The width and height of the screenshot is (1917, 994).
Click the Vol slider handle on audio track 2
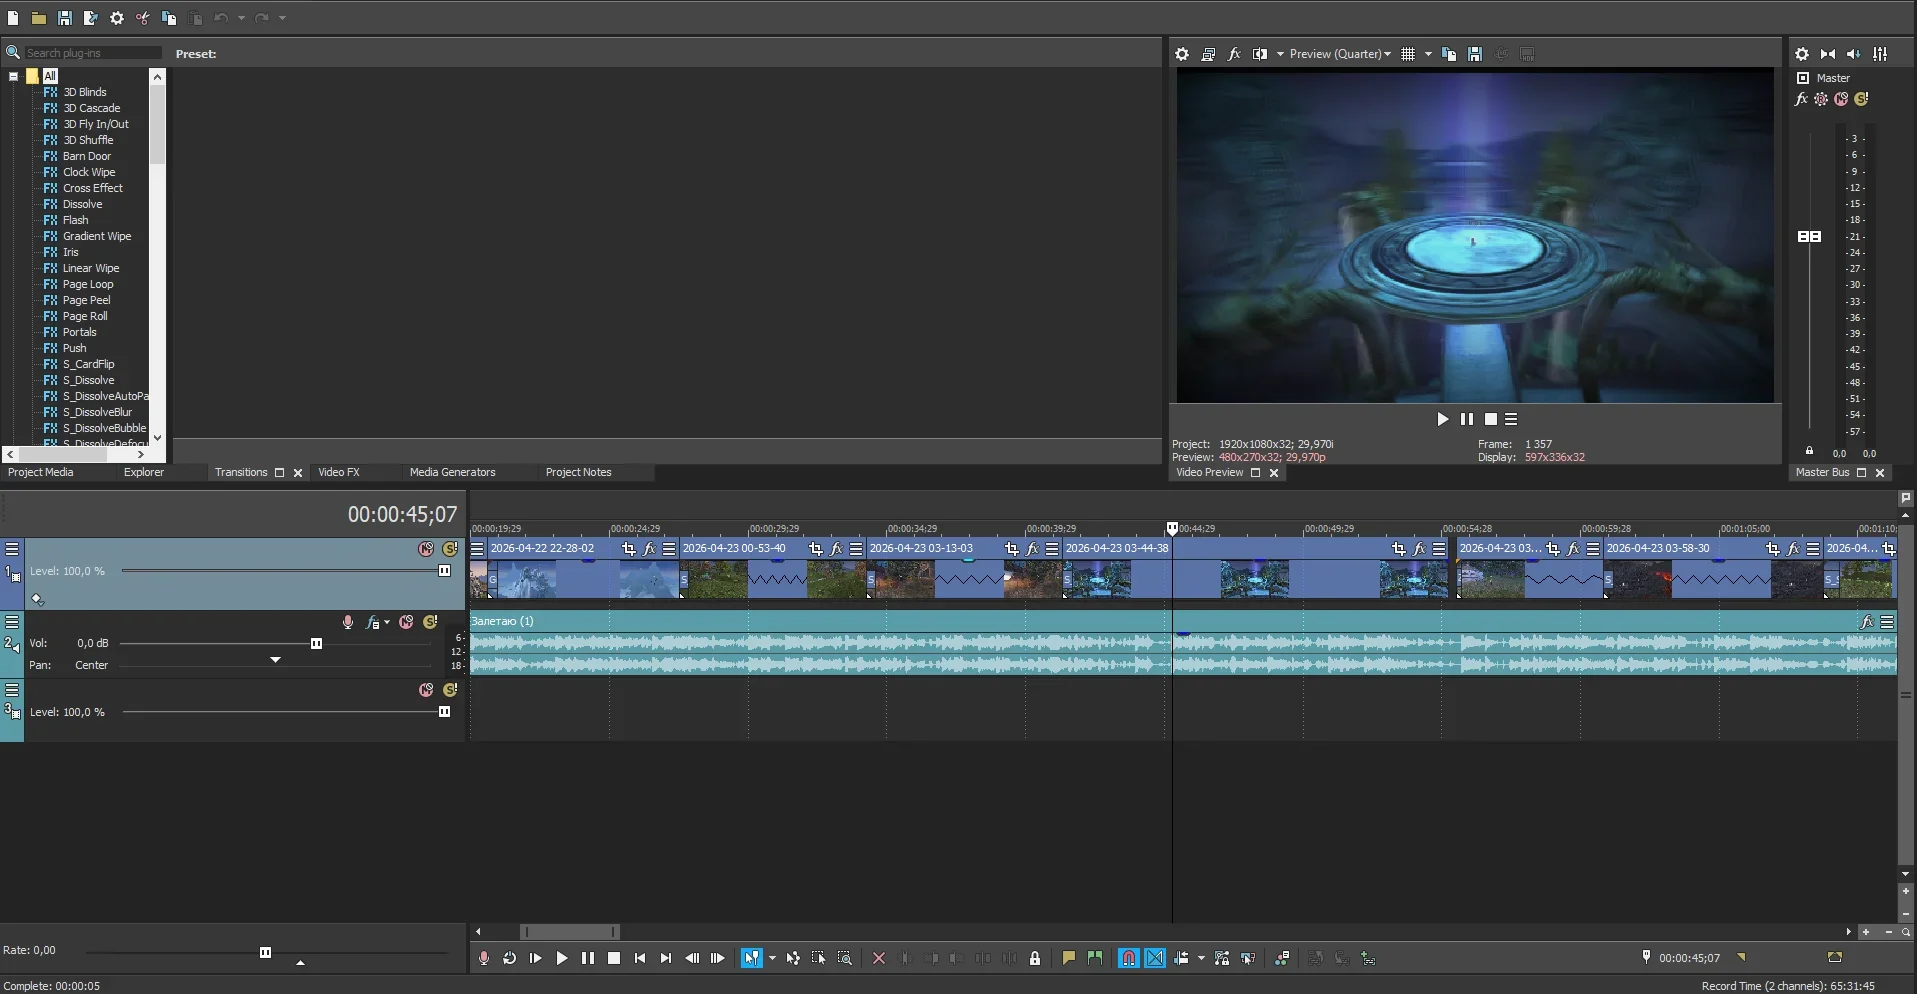click(x=316, y=644)
